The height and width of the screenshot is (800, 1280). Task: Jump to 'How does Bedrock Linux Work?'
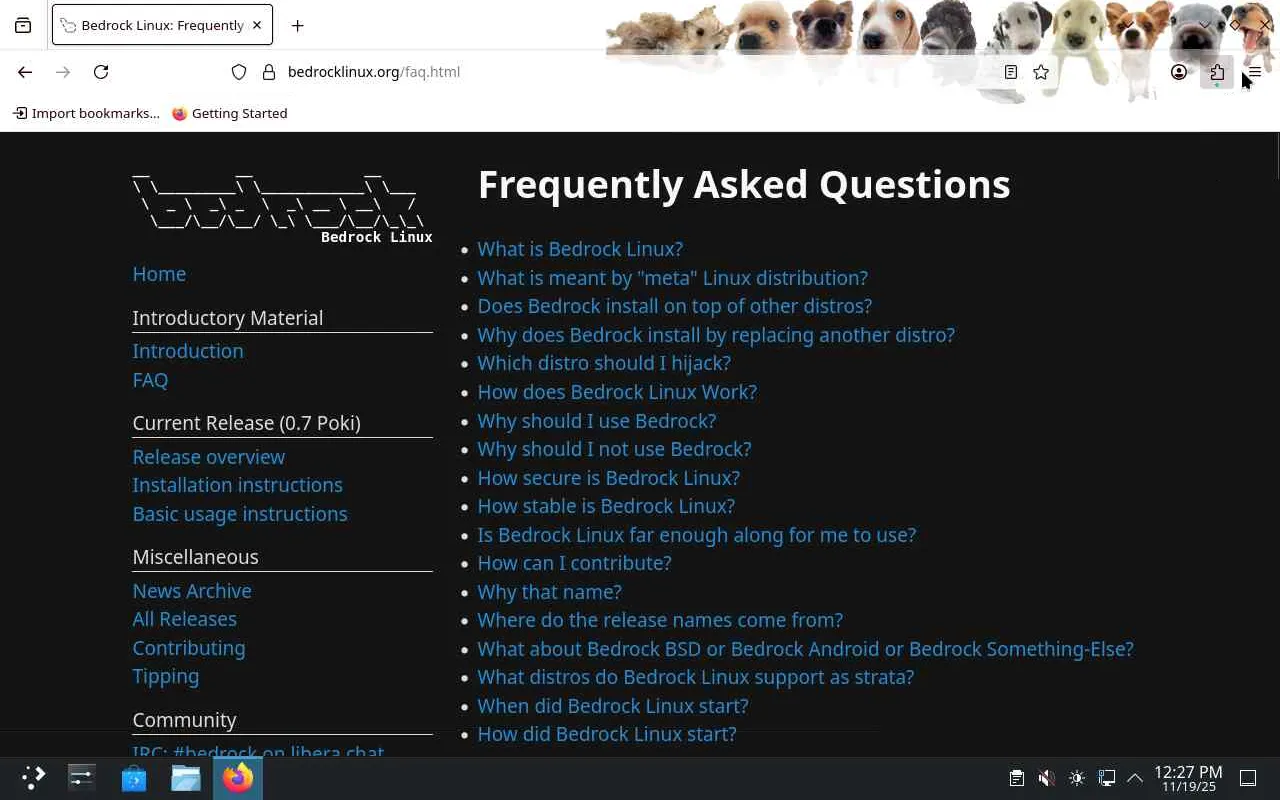pos(617,392)
